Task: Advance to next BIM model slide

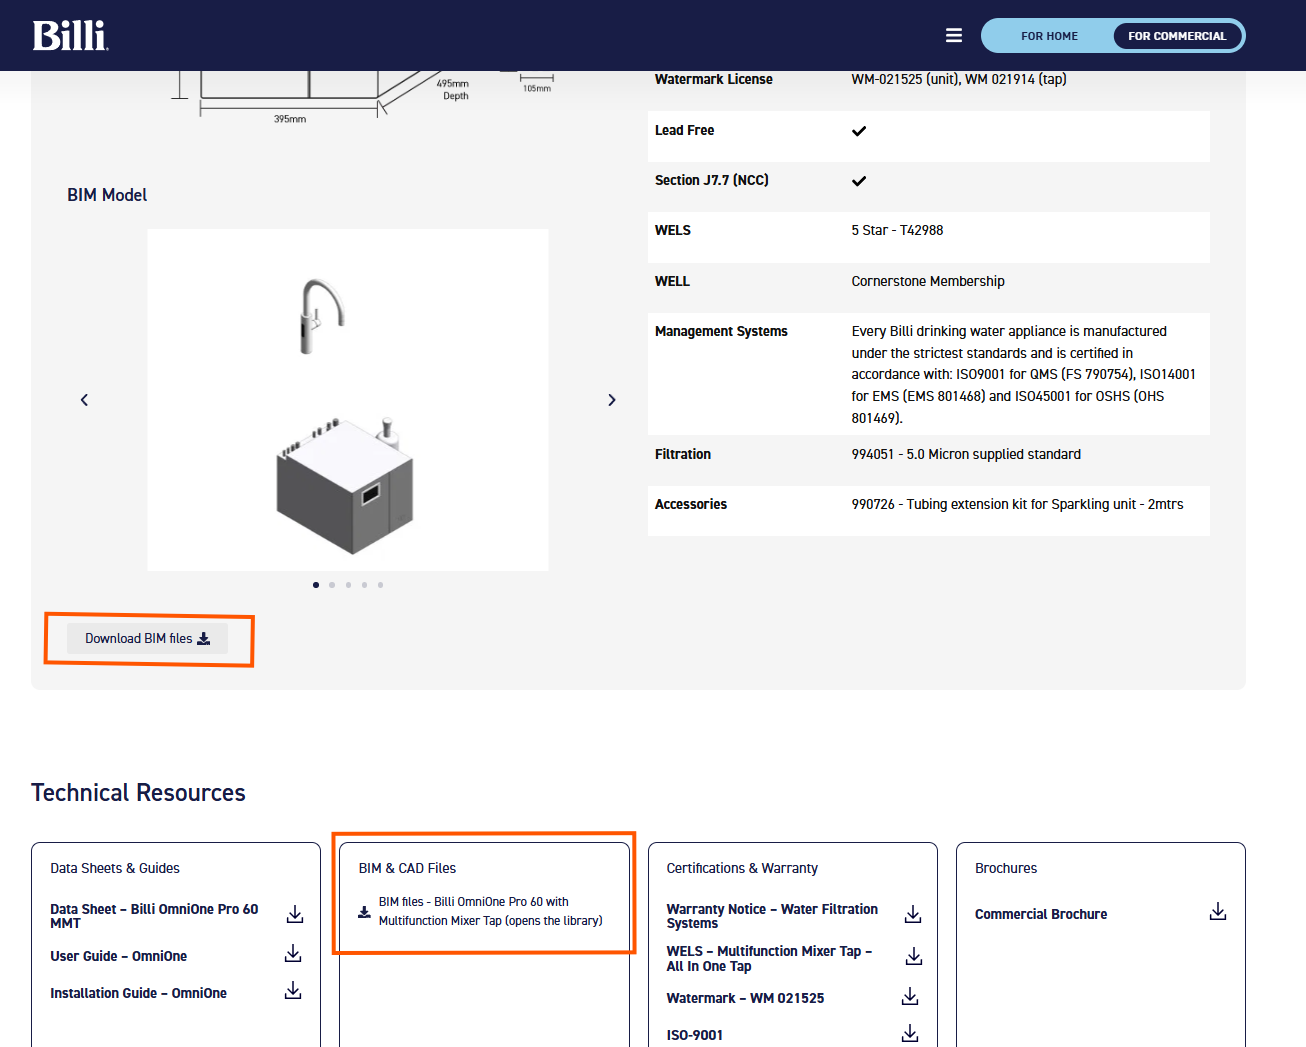Action: point(612,400)
